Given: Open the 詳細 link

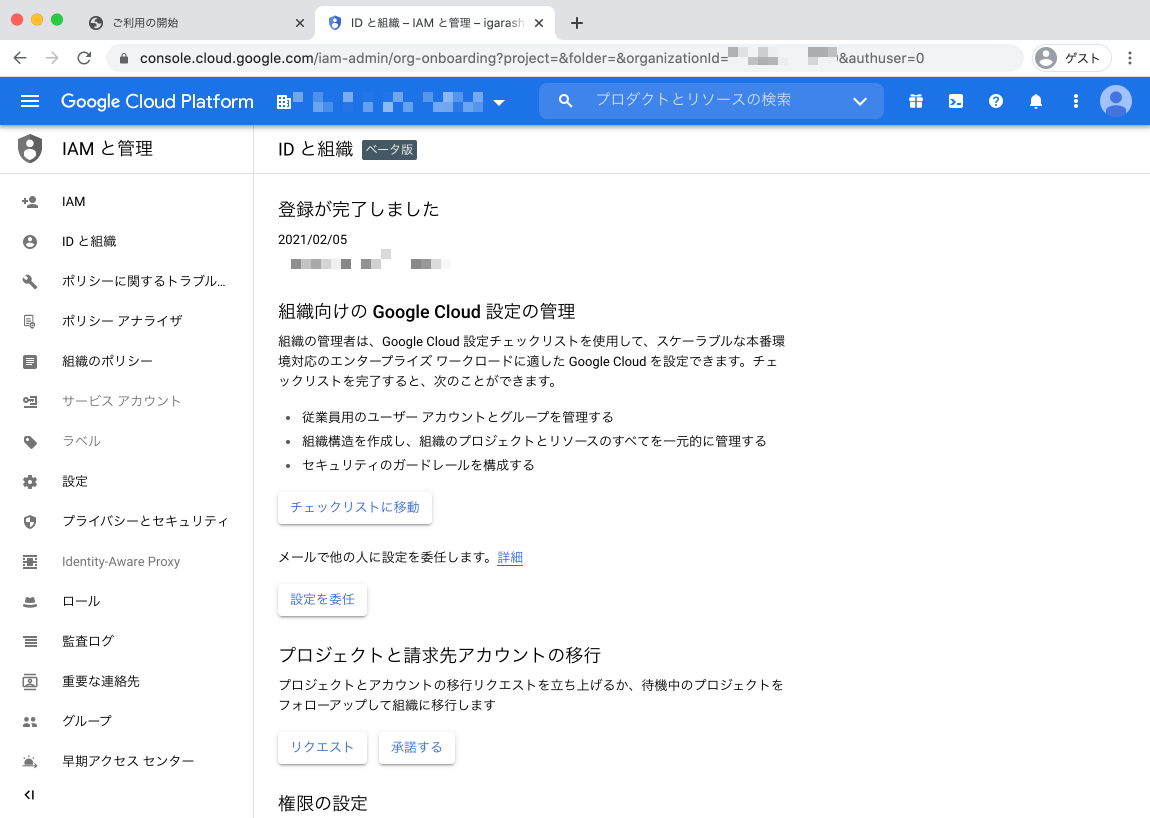Looking at the screenshot, I should point(510,558).
